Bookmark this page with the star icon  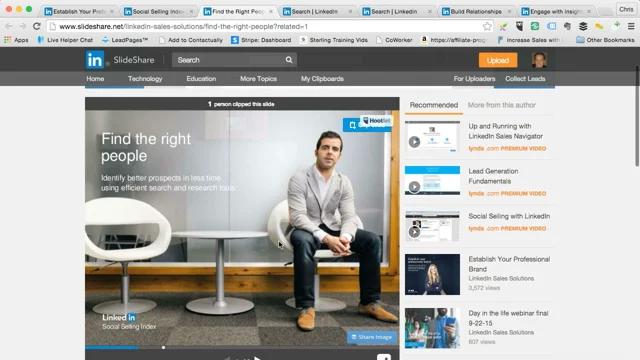coord(487,27)
